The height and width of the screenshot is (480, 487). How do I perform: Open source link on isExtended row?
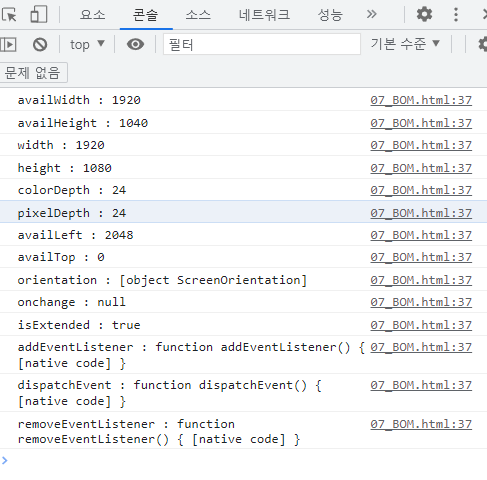point(421,325)
